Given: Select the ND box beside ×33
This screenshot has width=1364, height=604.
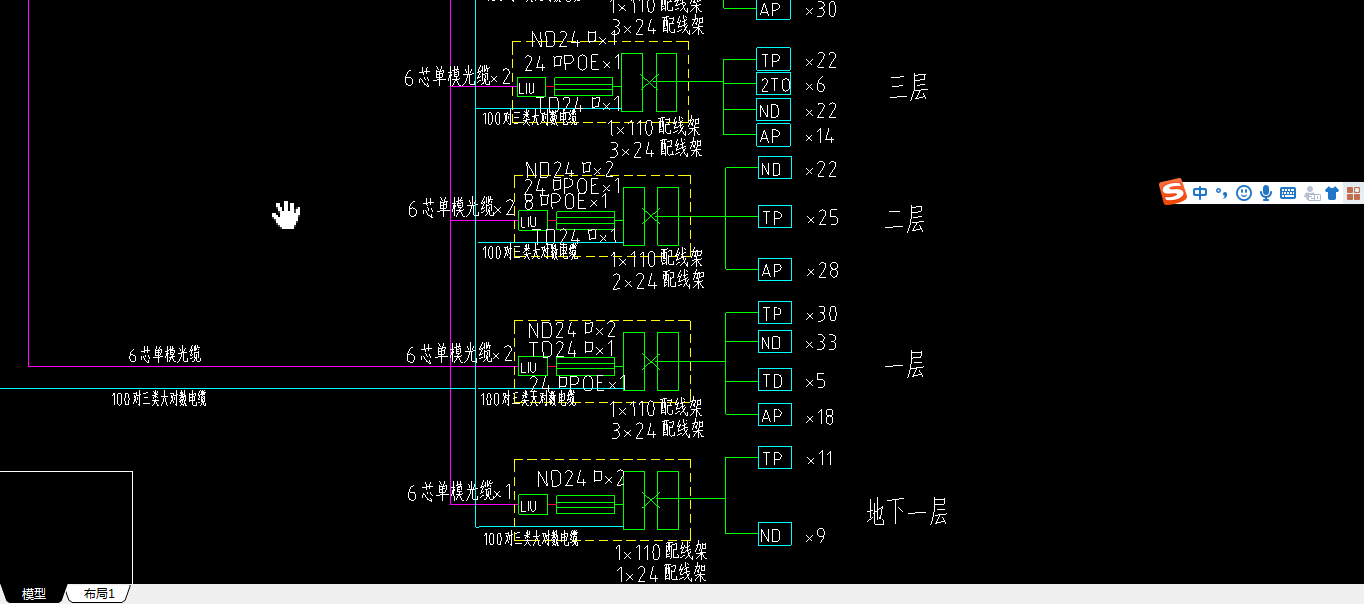Looking at the screenshot, I should pyautogui.click(x=774, y=343).
